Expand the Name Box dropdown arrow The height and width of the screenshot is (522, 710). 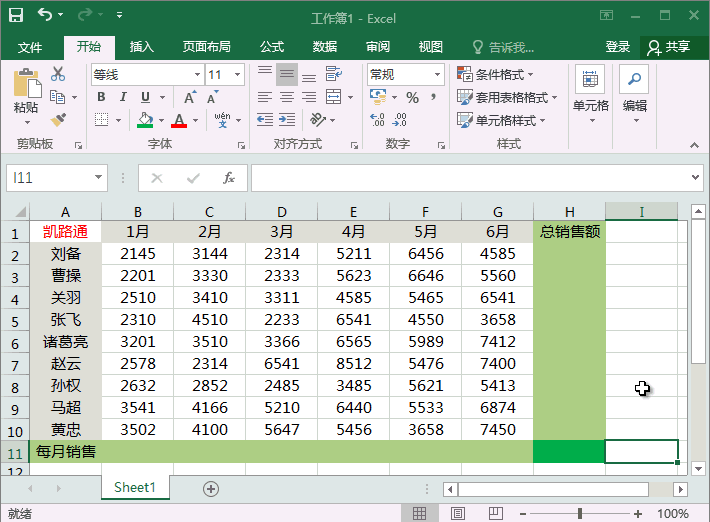tap(98, 178)
